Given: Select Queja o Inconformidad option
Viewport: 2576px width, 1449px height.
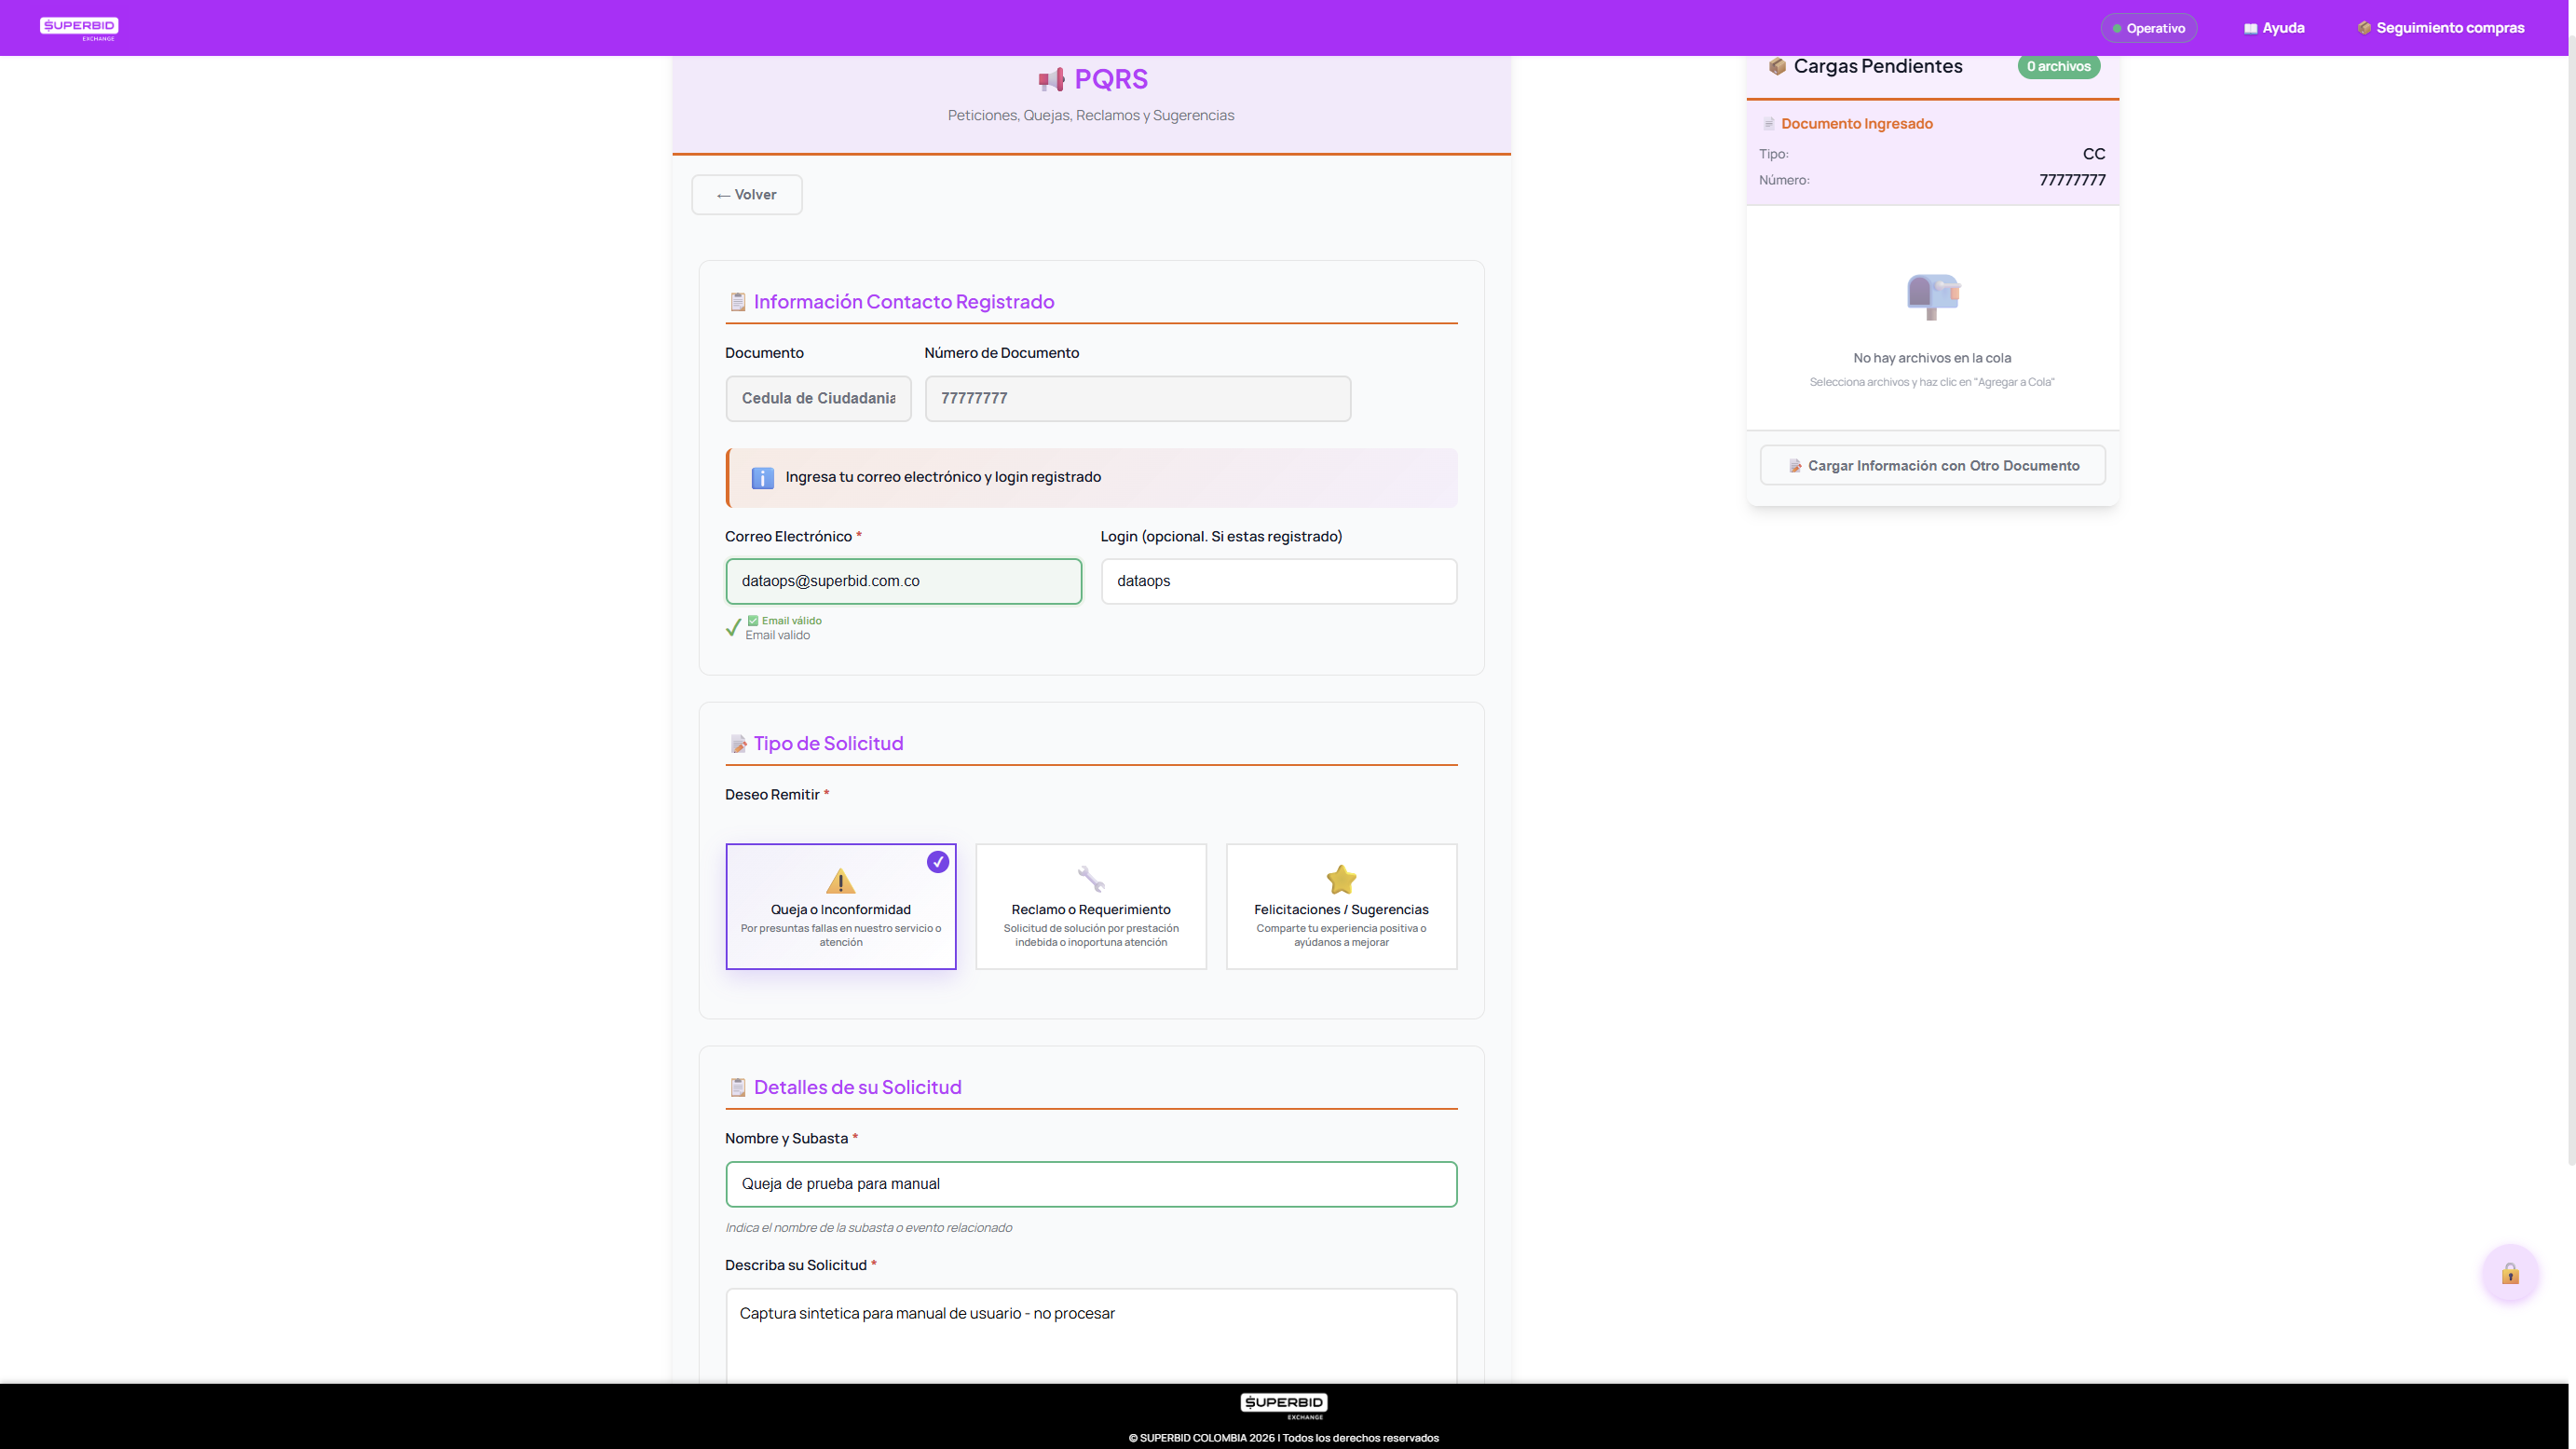Looking at the screenshot, I should pyautogui.click(x=840, y=909).
